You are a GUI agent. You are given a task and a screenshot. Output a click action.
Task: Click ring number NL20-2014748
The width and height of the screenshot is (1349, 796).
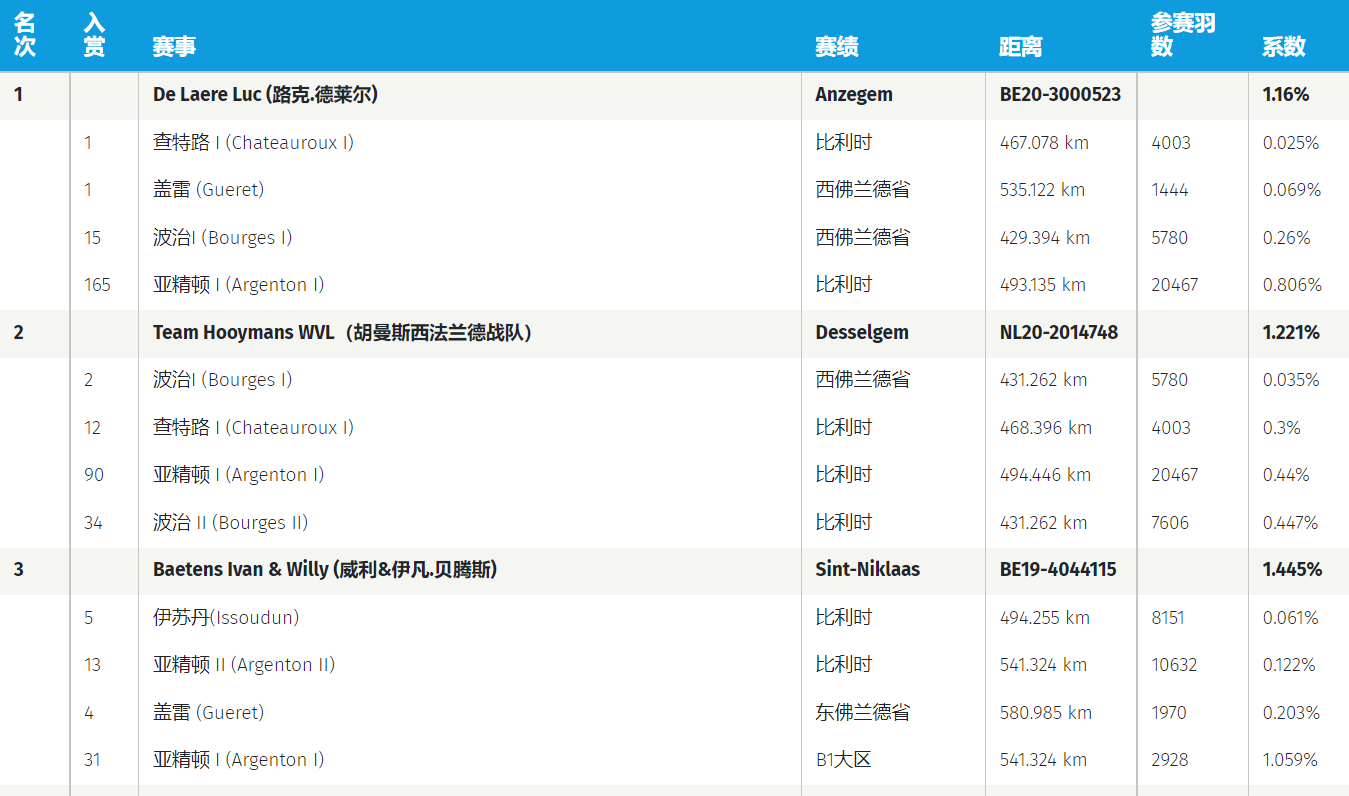1059,333
